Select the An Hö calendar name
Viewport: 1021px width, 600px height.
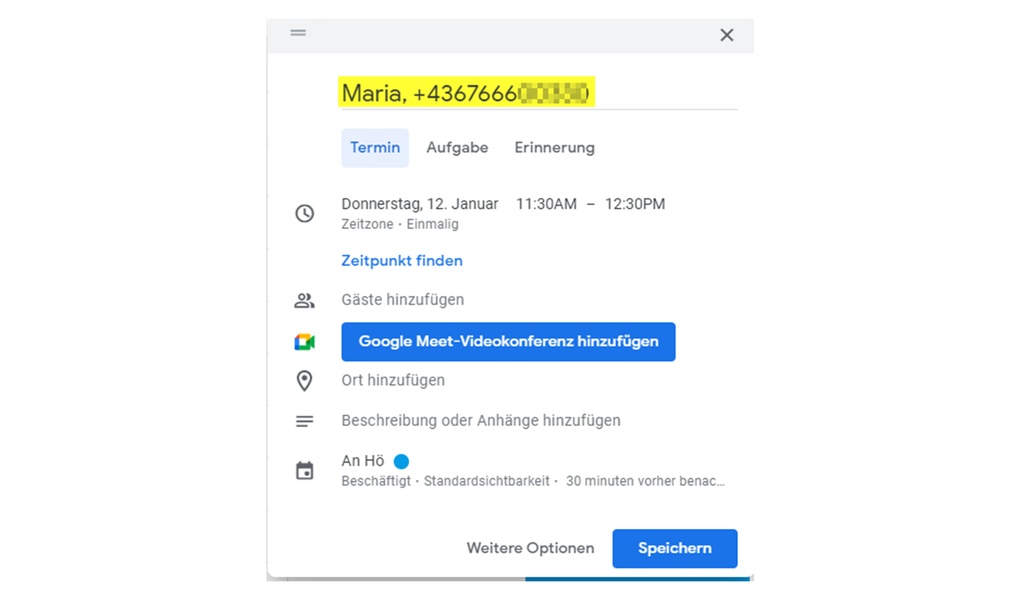coord(363,461)
